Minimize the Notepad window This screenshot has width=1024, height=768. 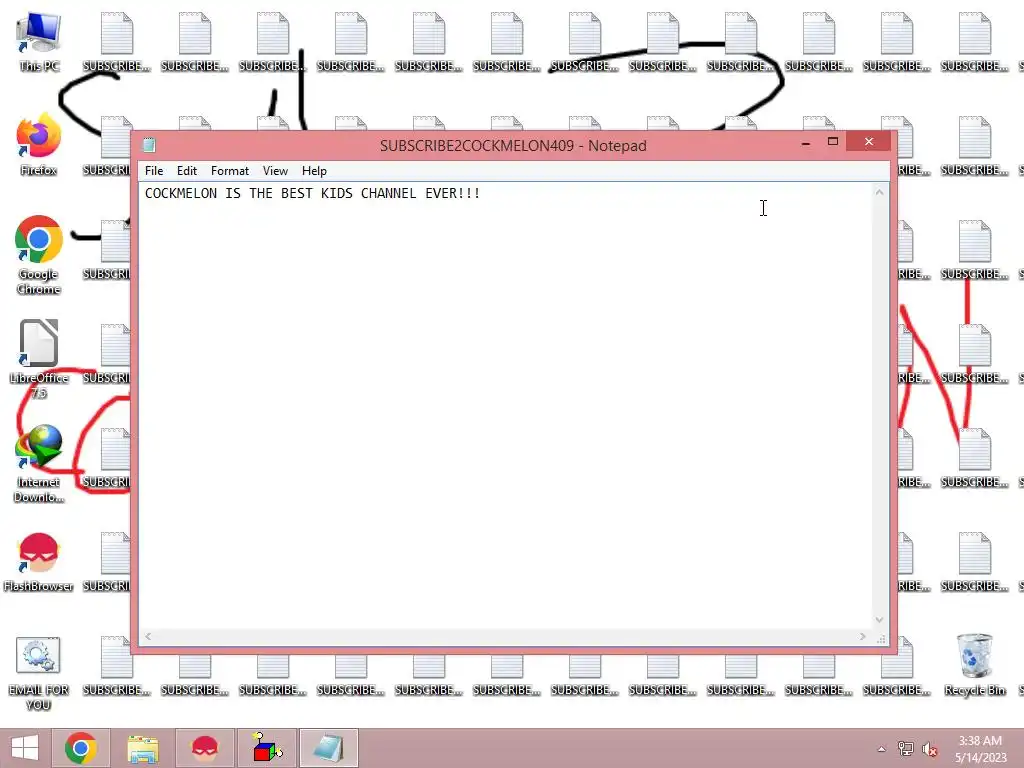(806, 142)
